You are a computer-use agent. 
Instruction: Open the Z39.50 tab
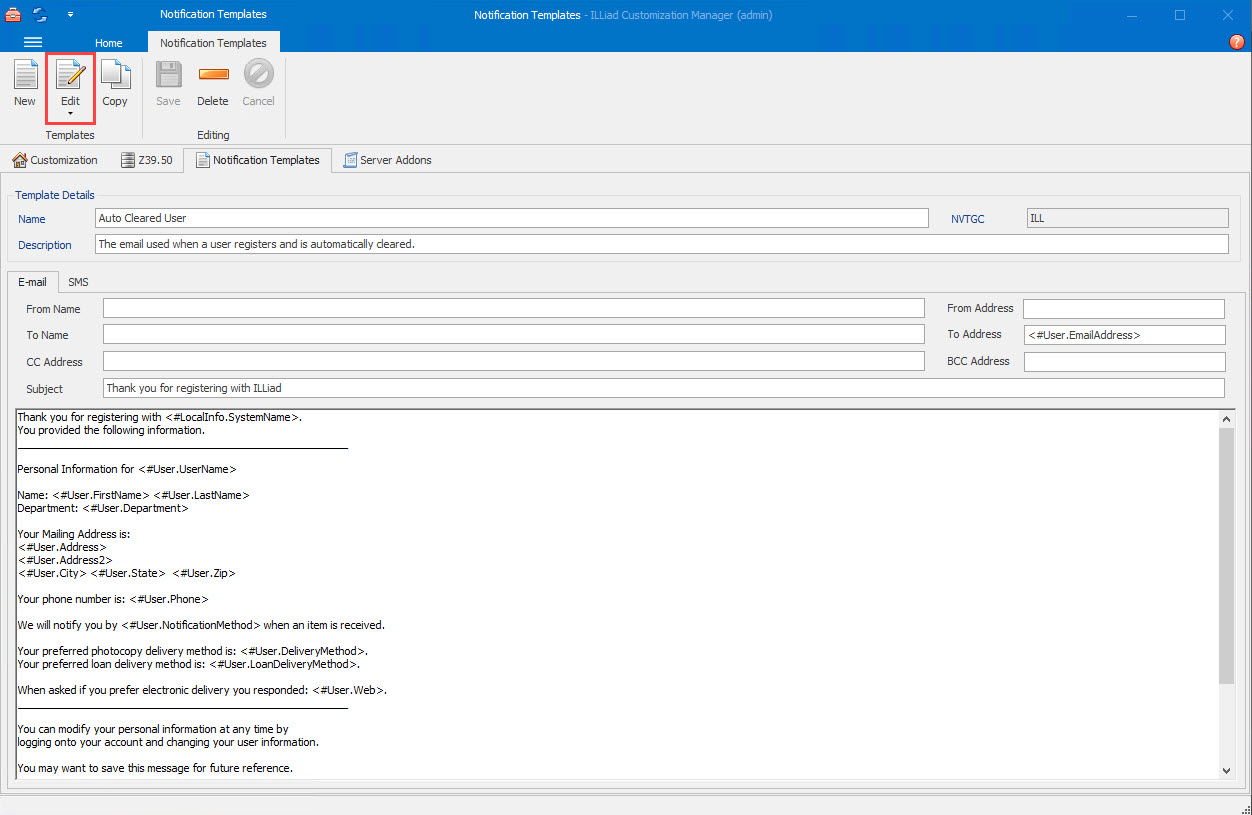pyautogui.click(x=146, y=160)
